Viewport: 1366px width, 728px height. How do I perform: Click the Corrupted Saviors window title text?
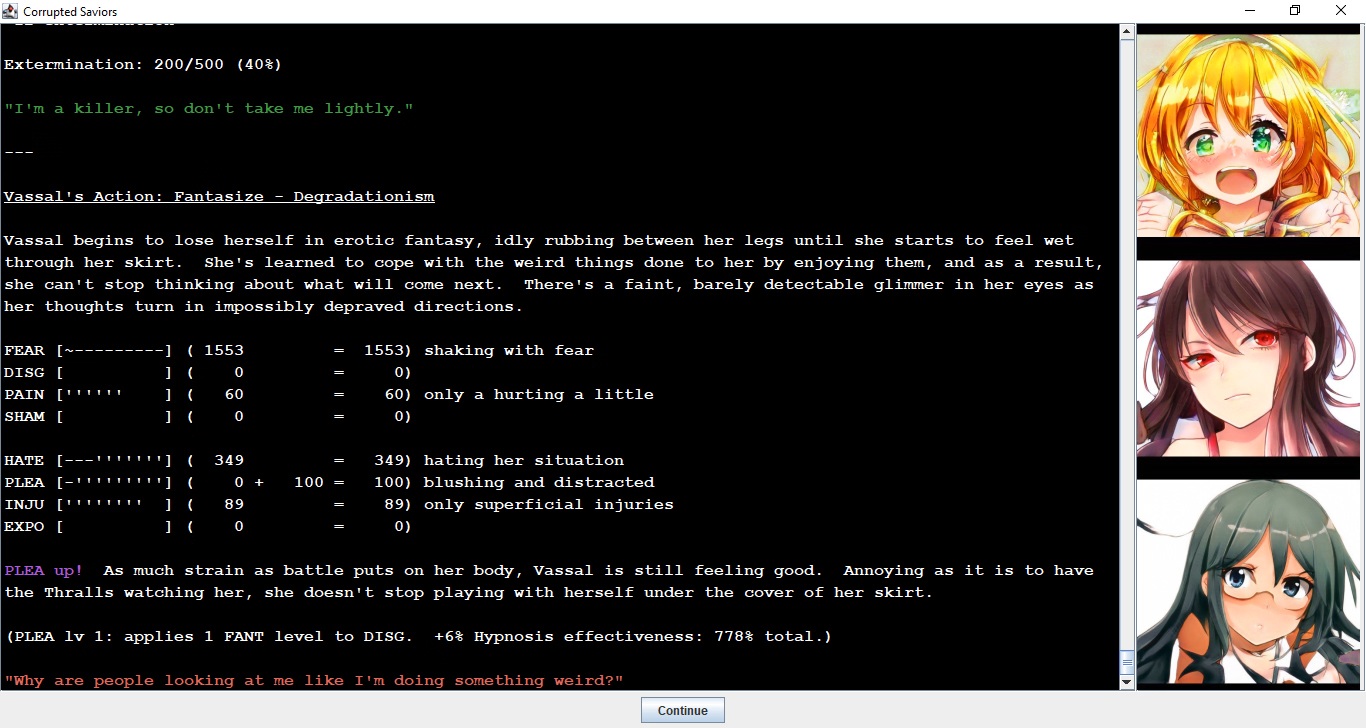[x=70, y=12]
